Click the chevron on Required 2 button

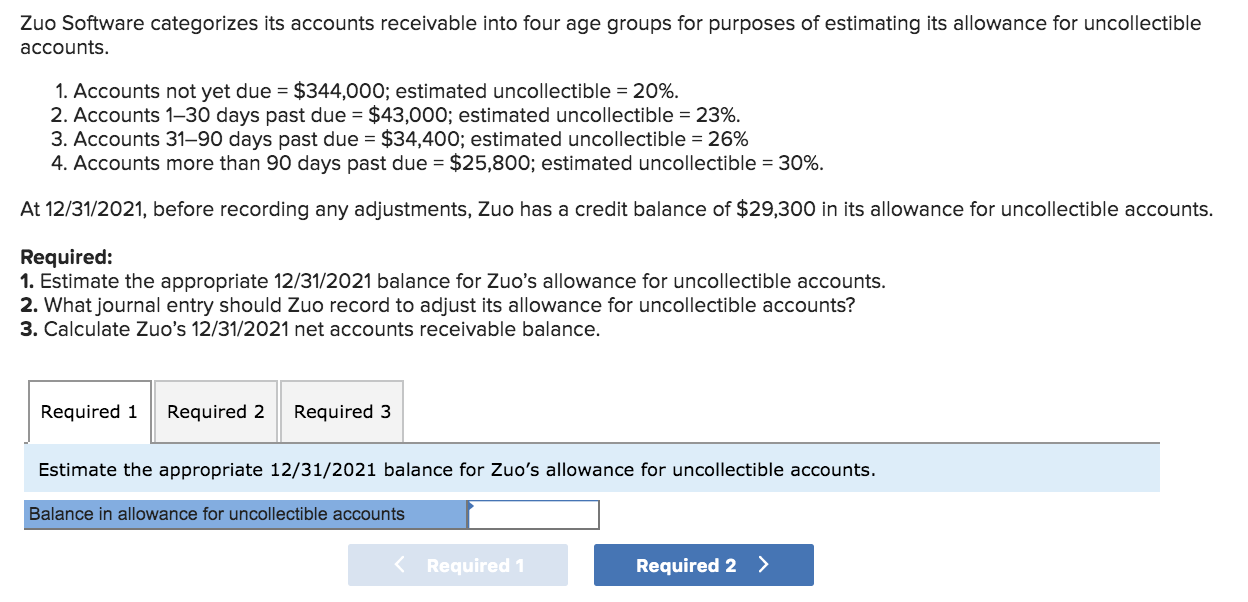tap(763, 565)
